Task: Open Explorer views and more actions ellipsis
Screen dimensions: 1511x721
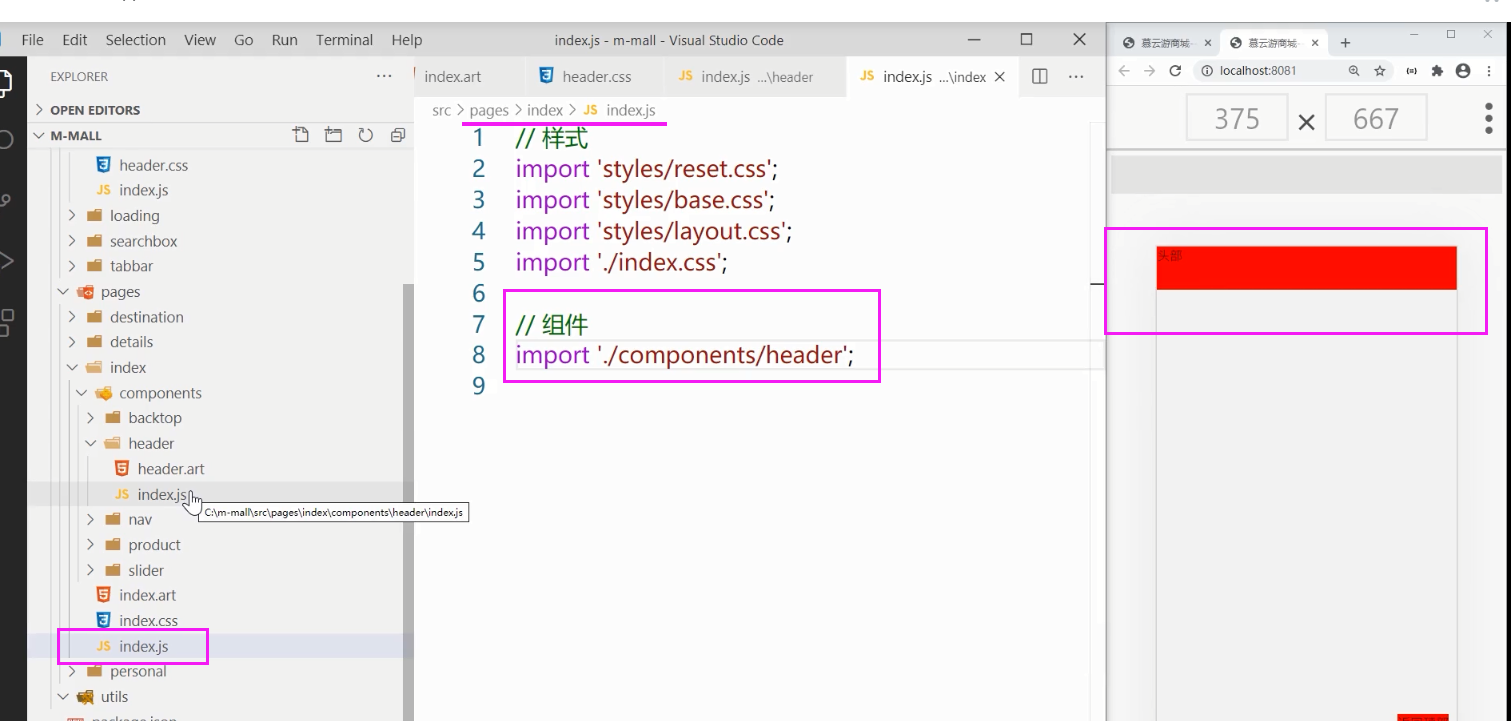Action: click(384, 76)
